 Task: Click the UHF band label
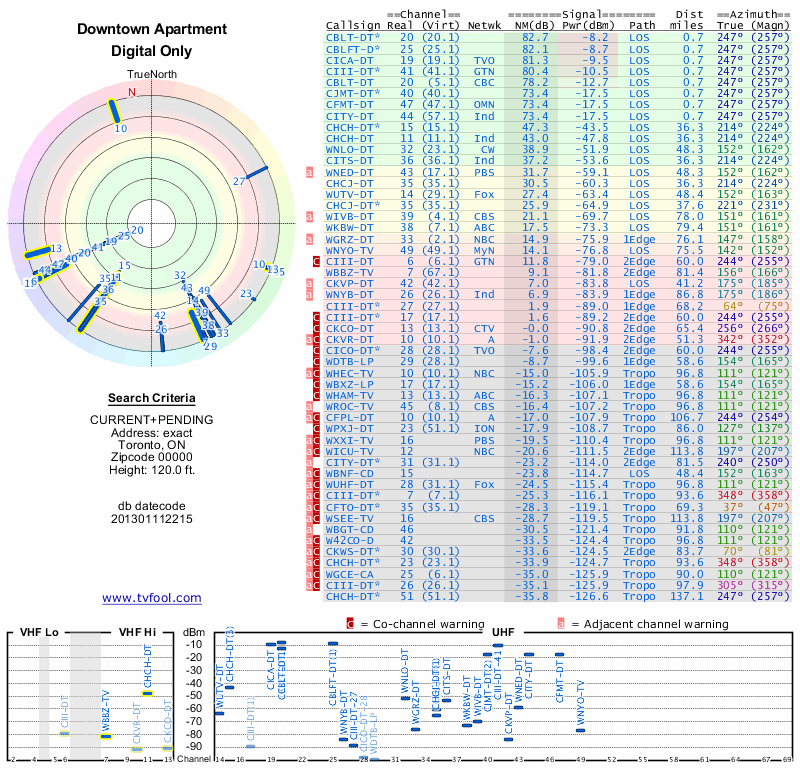coord(503,632)
